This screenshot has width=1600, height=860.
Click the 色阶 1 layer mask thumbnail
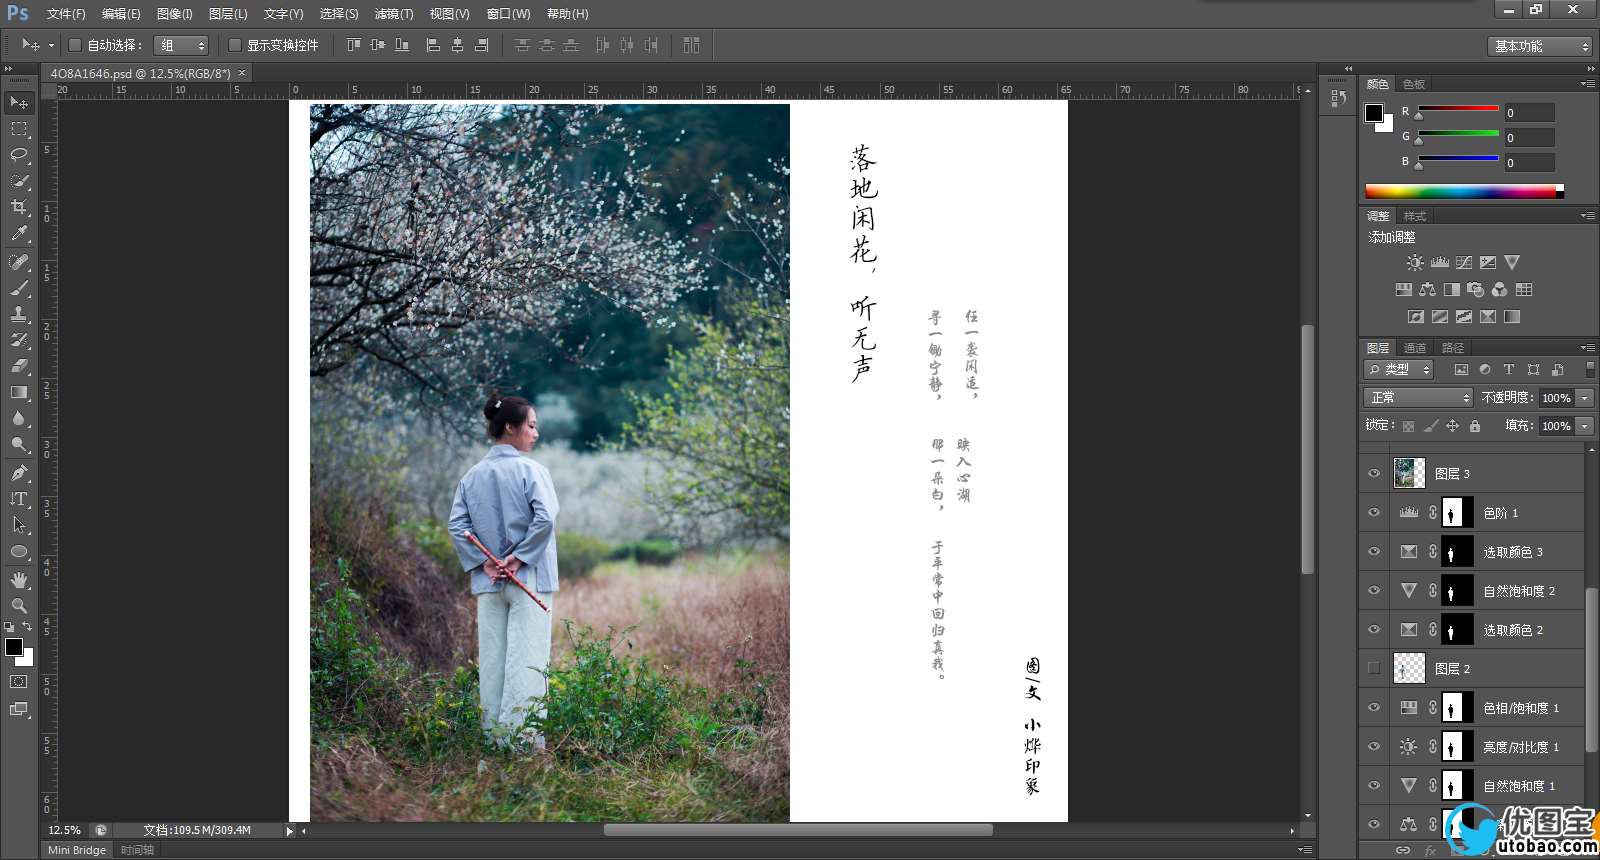tap(1456, 512)
